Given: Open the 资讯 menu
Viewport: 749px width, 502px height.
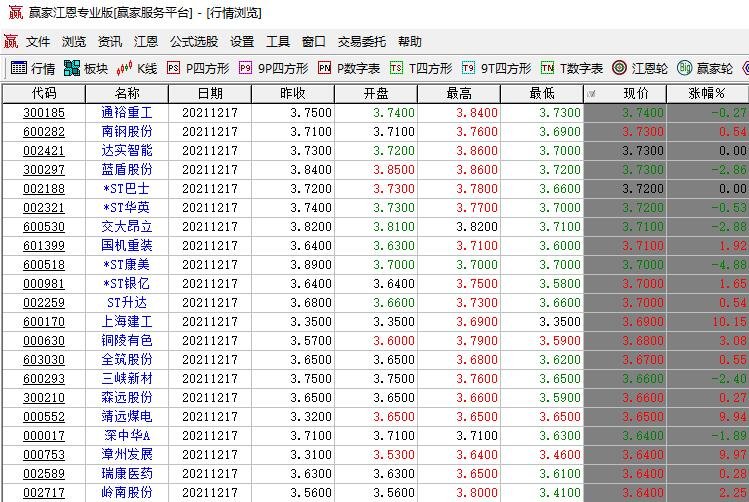Looking at the screenshot, I should [110, 42].
